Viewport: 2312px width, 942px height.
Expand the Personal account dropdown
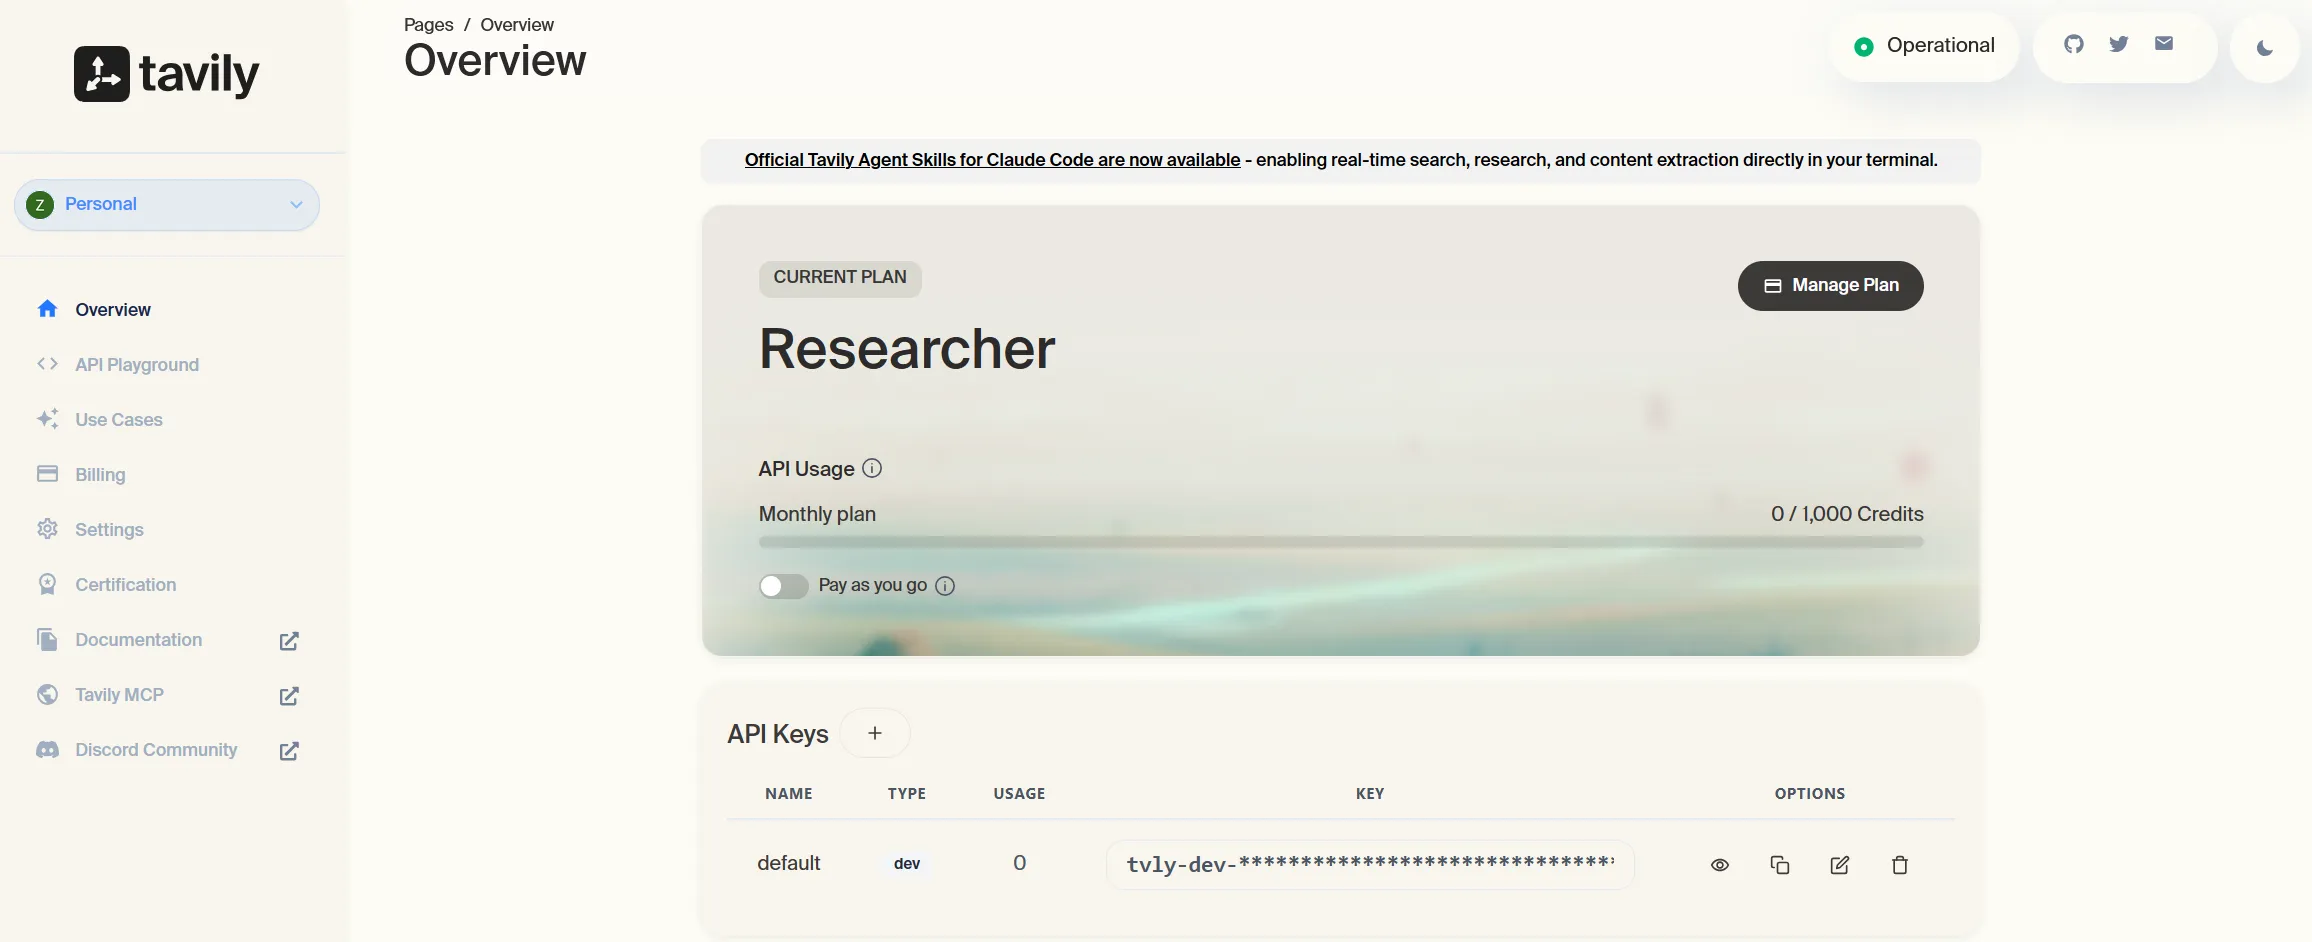[167, 205]
